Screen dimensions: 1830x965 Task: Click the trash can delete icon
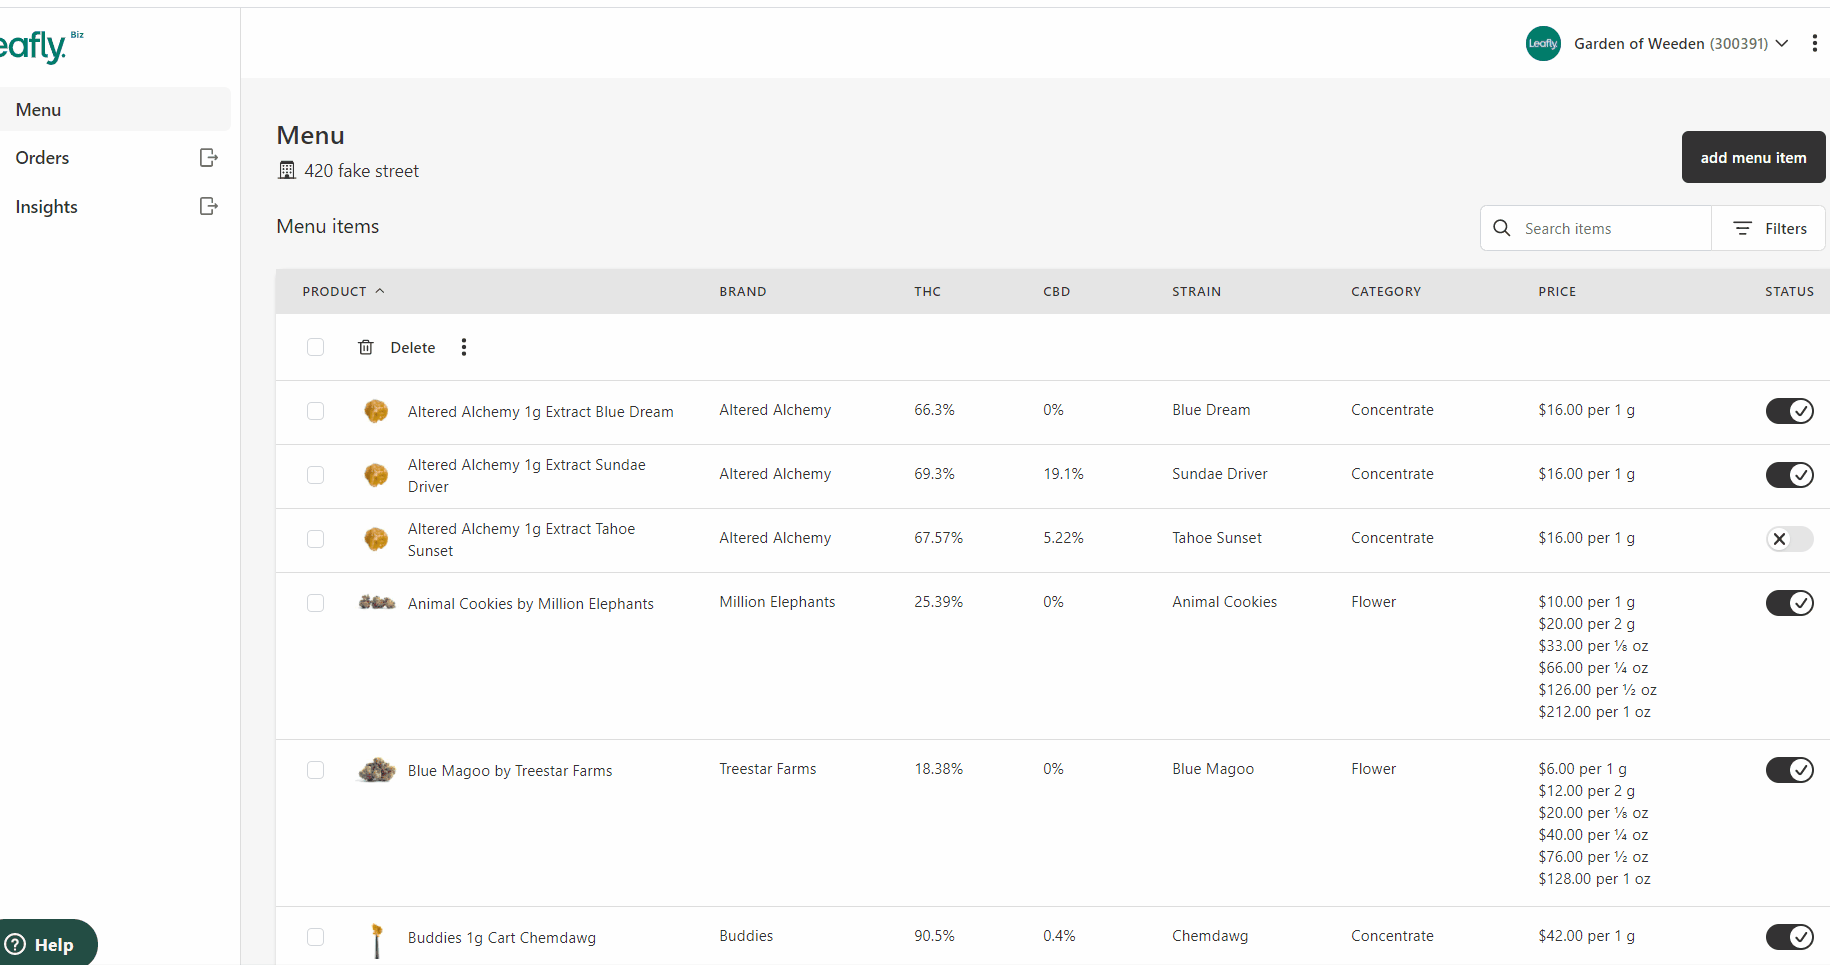(366, 347)
